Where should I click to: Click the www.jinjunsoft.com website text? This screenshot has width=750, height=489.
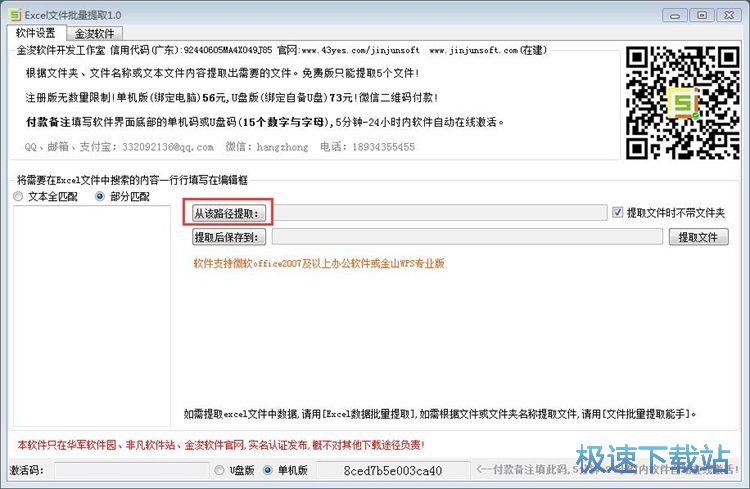click(x=474, y=50)
